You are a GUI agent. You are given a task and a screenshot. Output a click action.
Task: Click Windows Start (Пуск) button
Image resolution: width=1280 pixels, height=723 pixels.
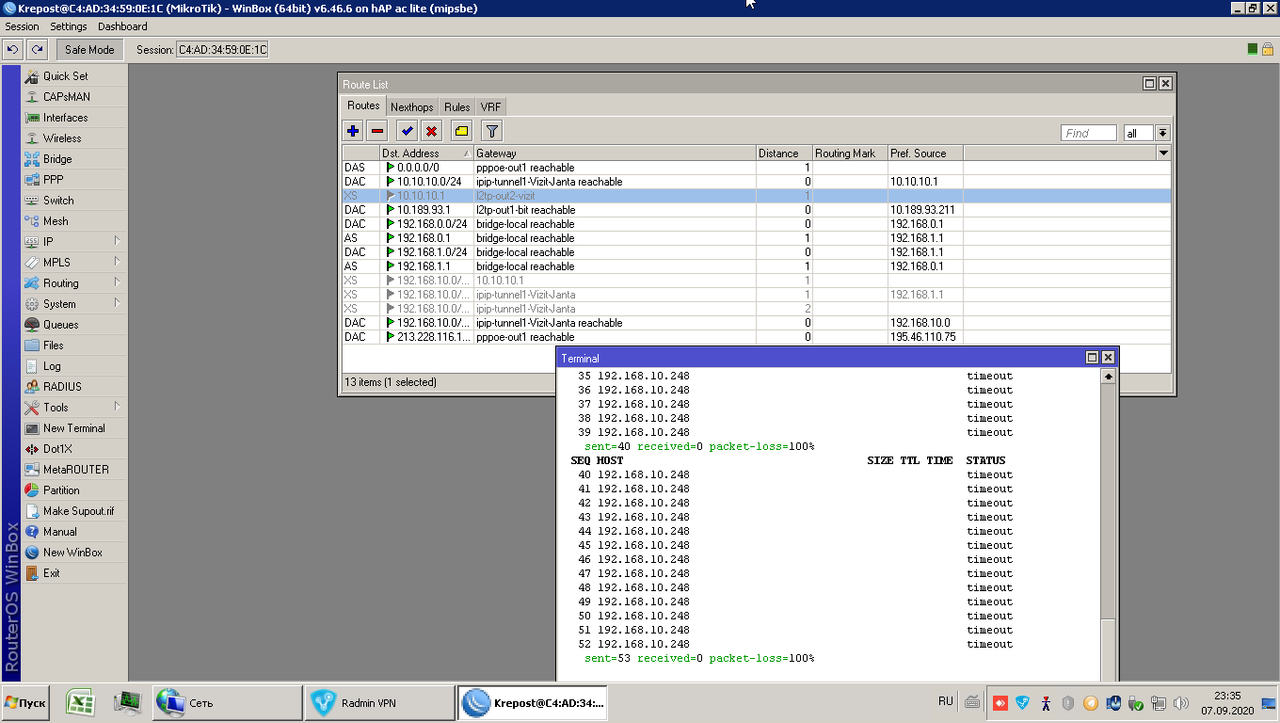click(x=26, y=703)
